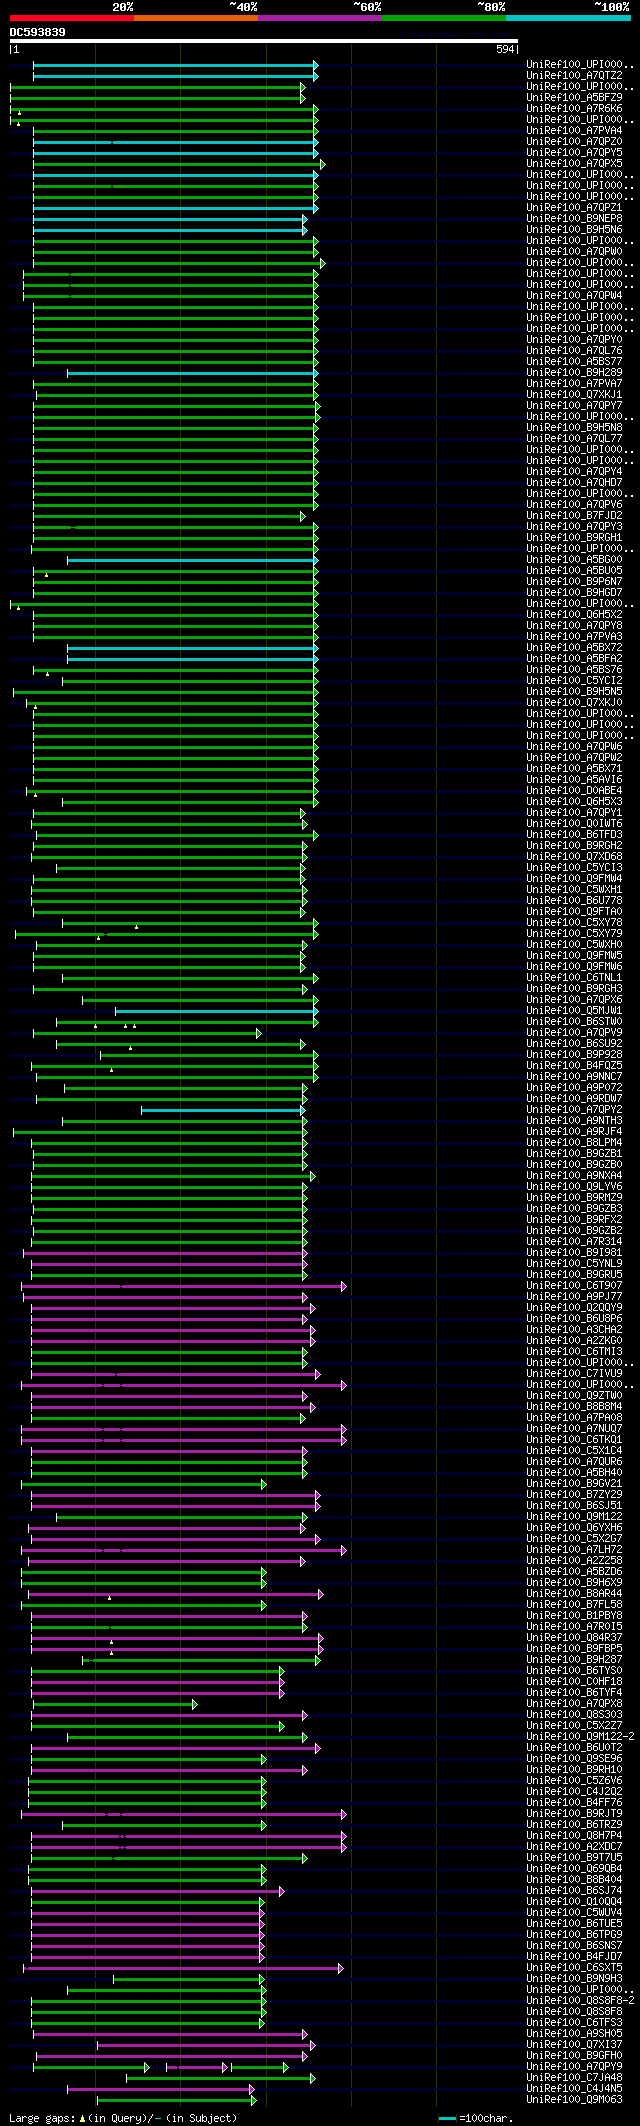Select label UniRef100_A7QPV9
The image size is (640, 2126).
coord(574,1033)
